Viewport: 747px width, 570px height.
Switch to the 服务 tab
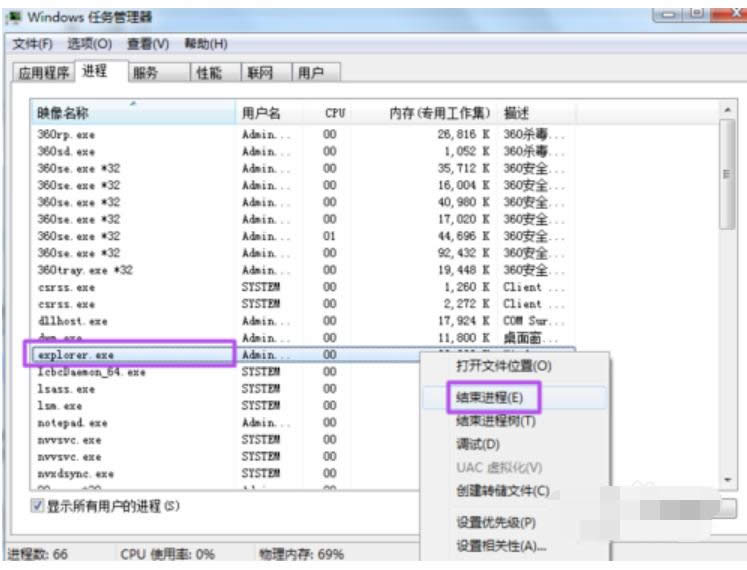pyautogui.click(x=146, y=73)
